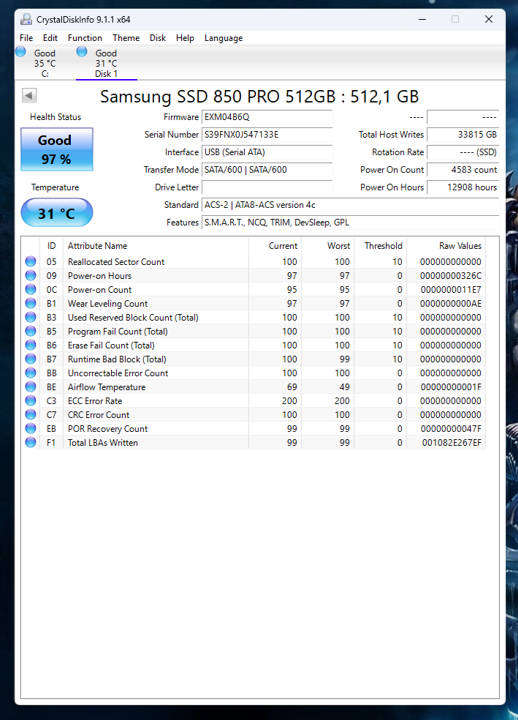Open the Function menu
Screen dimensions: 518x720
(85, 38)
